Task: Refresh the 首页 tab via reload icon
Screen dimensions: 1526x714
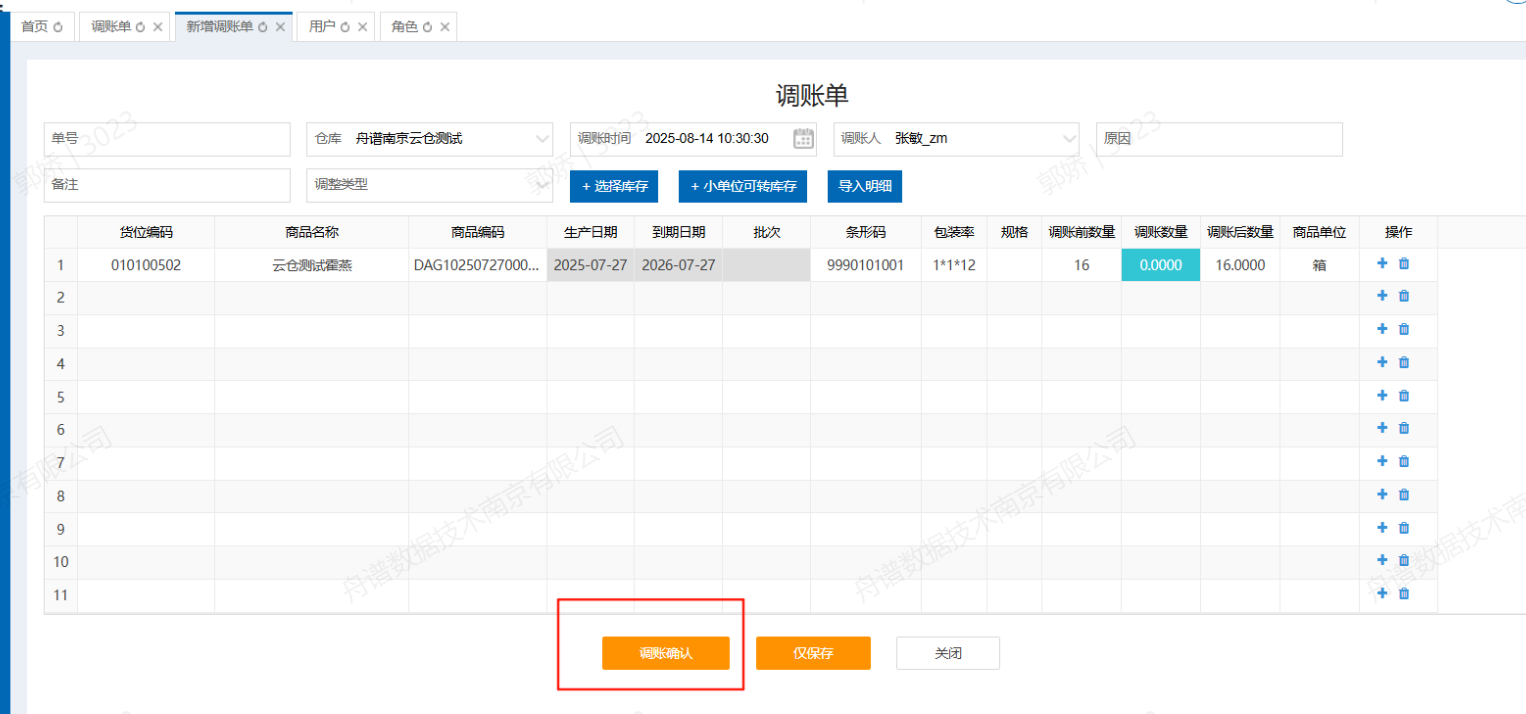Action: tap(58, 27)
